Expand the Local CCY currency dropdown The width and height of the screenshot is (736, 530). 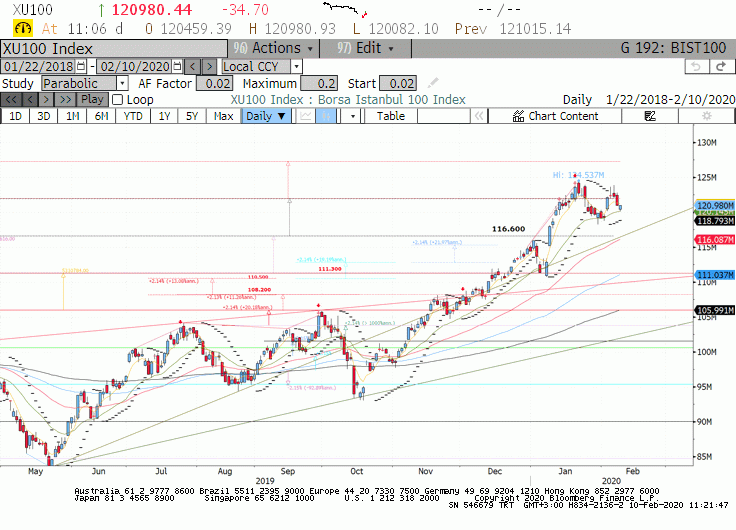[x=262, y=67]
